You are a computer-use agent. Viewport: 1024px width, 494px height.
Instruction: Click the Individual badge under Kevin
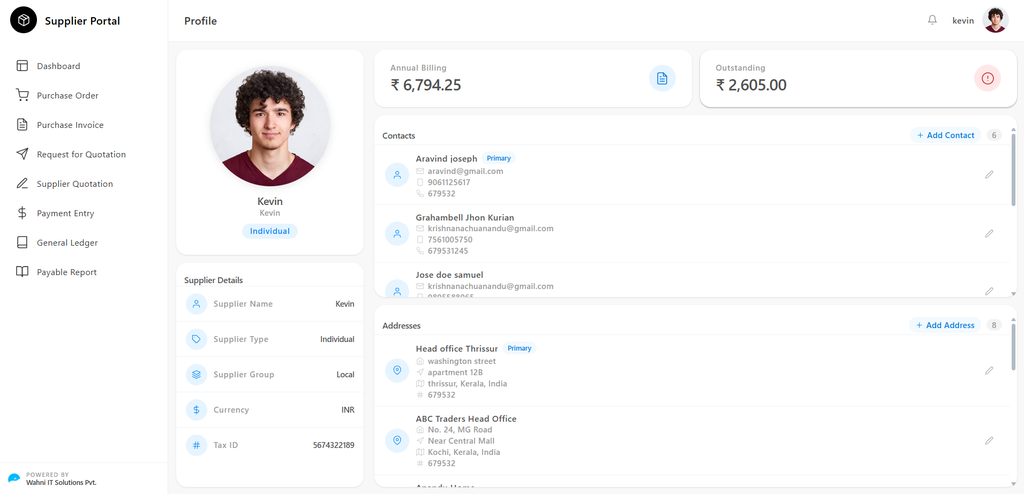point(270,231)
